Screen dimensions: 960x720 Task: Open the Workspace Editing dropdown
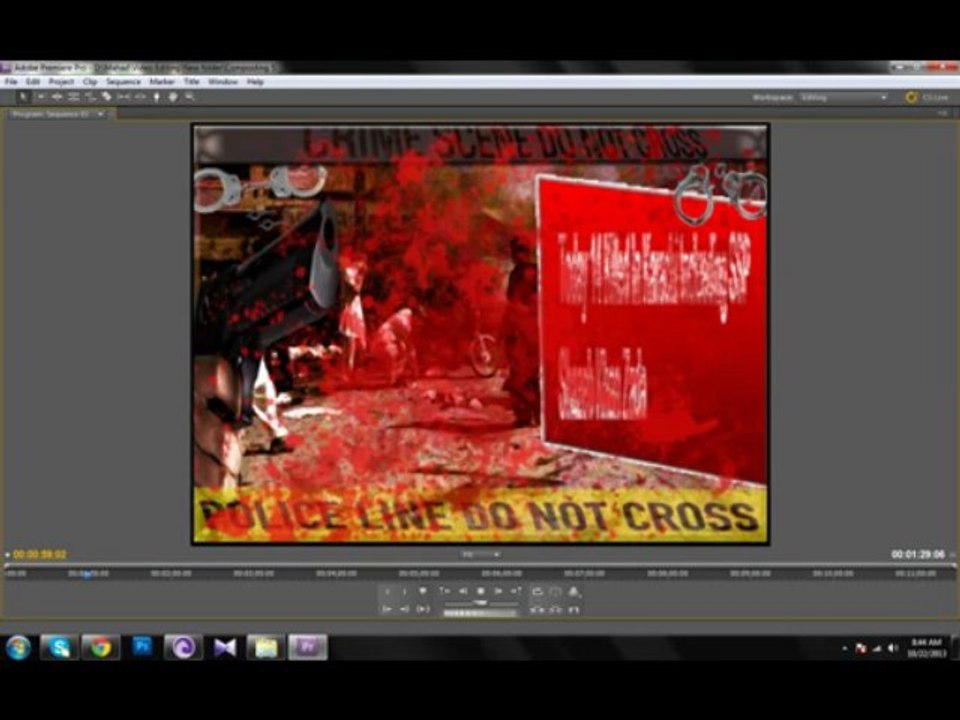click(844, 97)
